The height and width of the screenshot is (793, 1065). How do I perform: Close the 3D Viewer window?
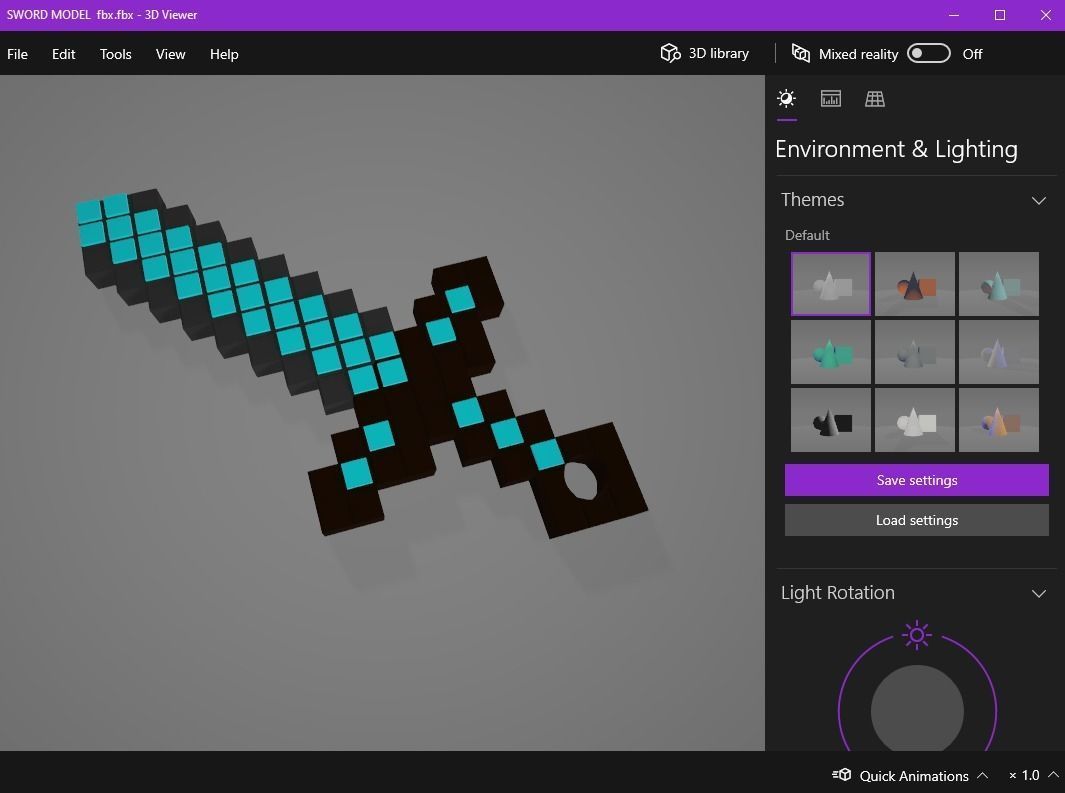(x=1046, y=15)
